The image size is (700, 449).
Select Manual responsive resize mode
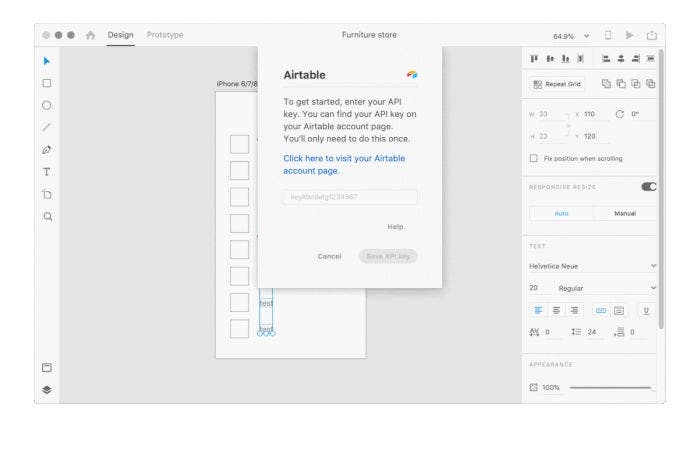point(625,213)
